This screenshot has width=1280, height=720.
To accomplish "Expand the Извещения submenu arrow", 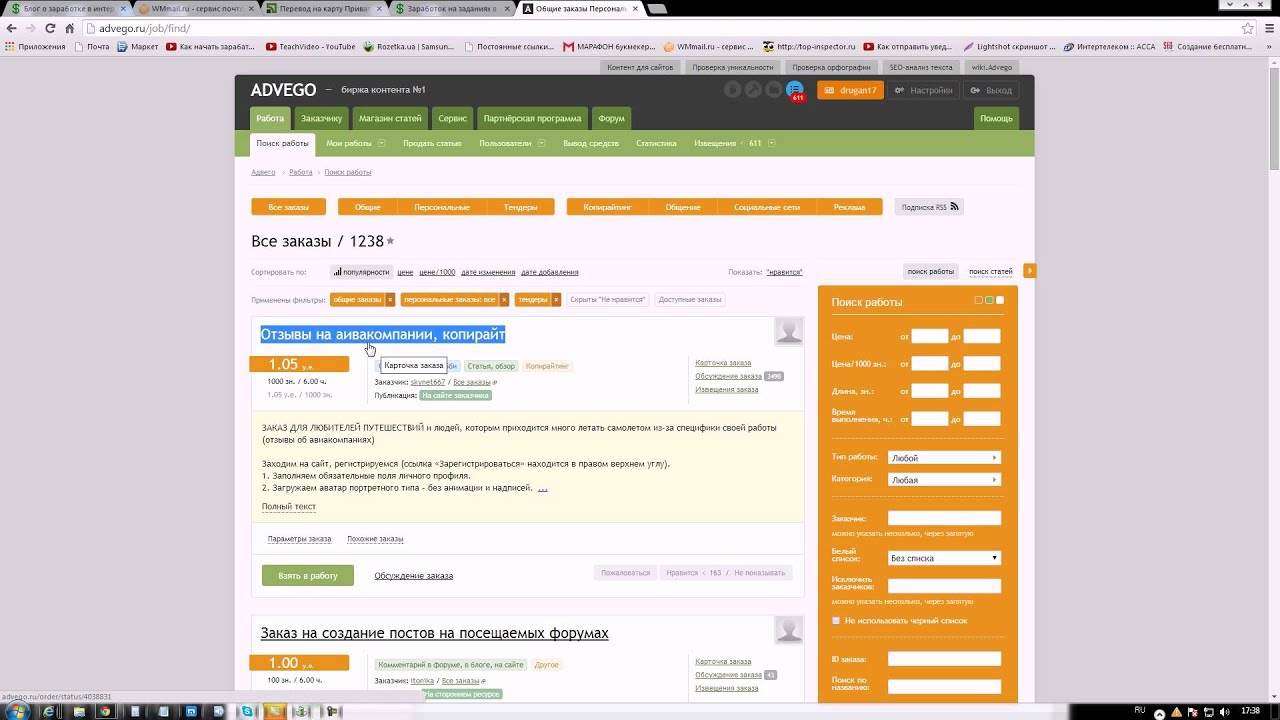I will (771, 143).
